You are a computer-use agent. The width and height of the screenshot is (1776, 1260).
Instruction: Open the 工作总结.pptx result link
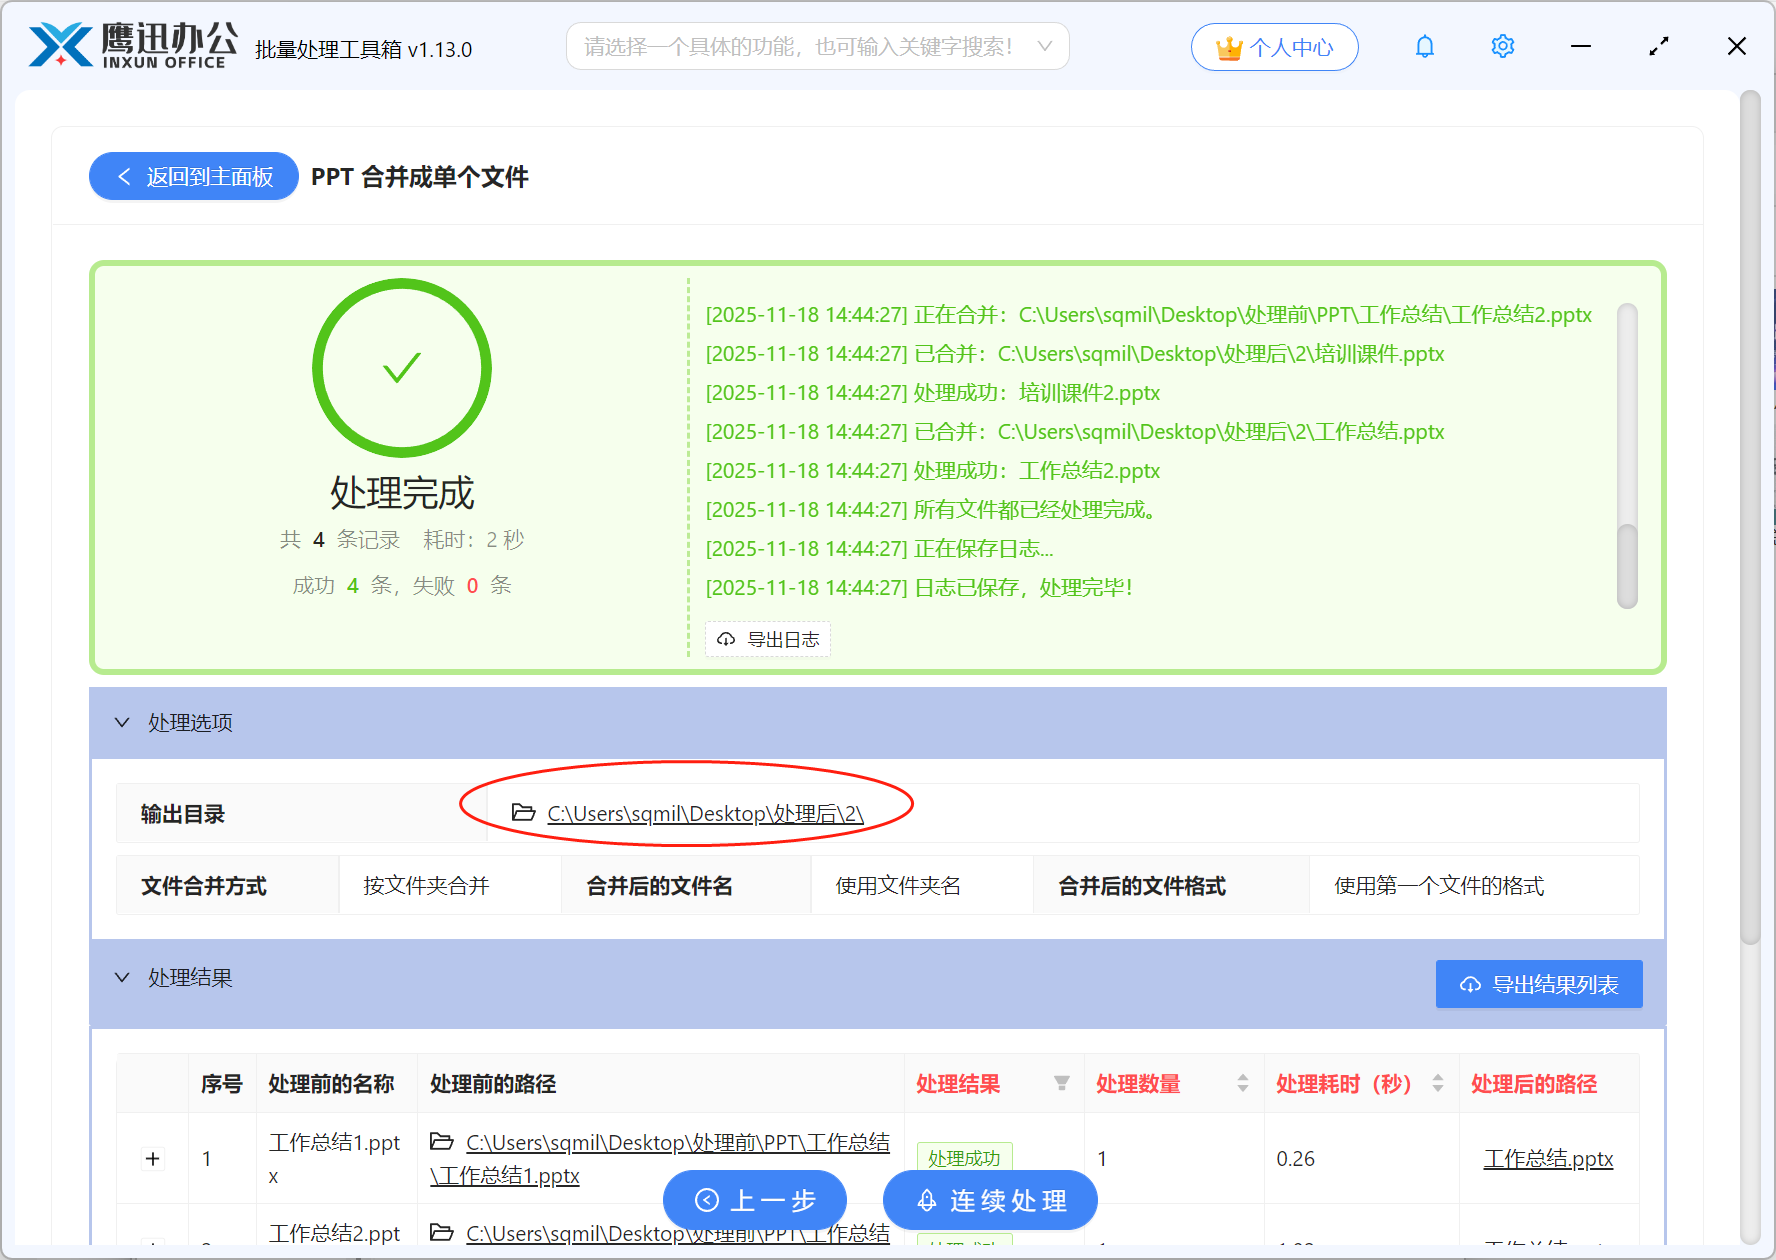pyautogui.click(x=1548, y=1158)
